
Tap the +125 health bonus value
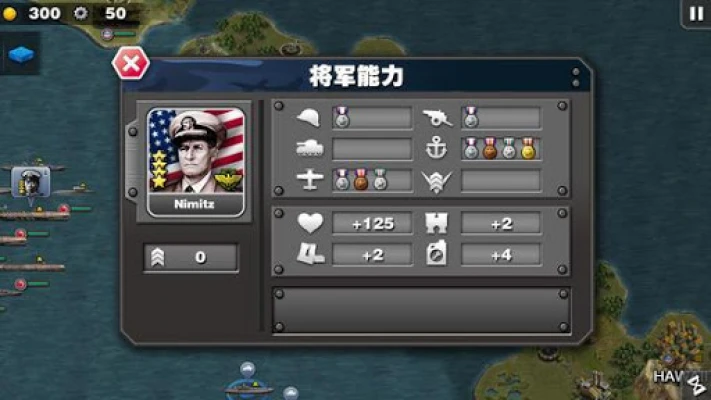point(373,224)
